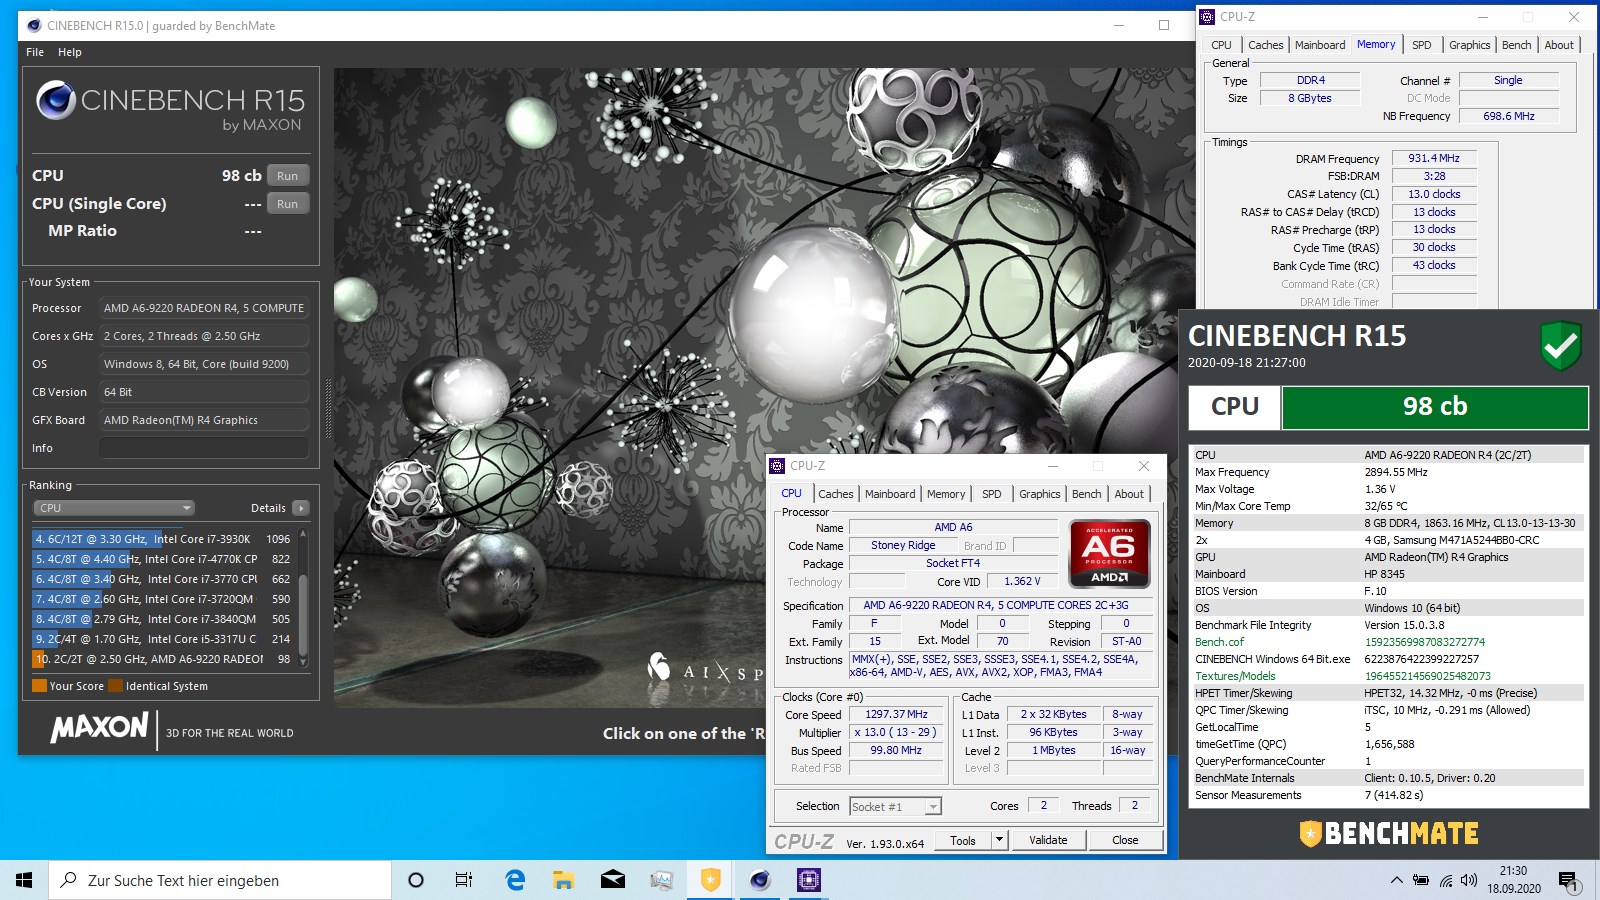This screenshot has height=900, width=1600.
Task: Switch to Bench tab in upper CPU-Z
Action: [1516, 45]
